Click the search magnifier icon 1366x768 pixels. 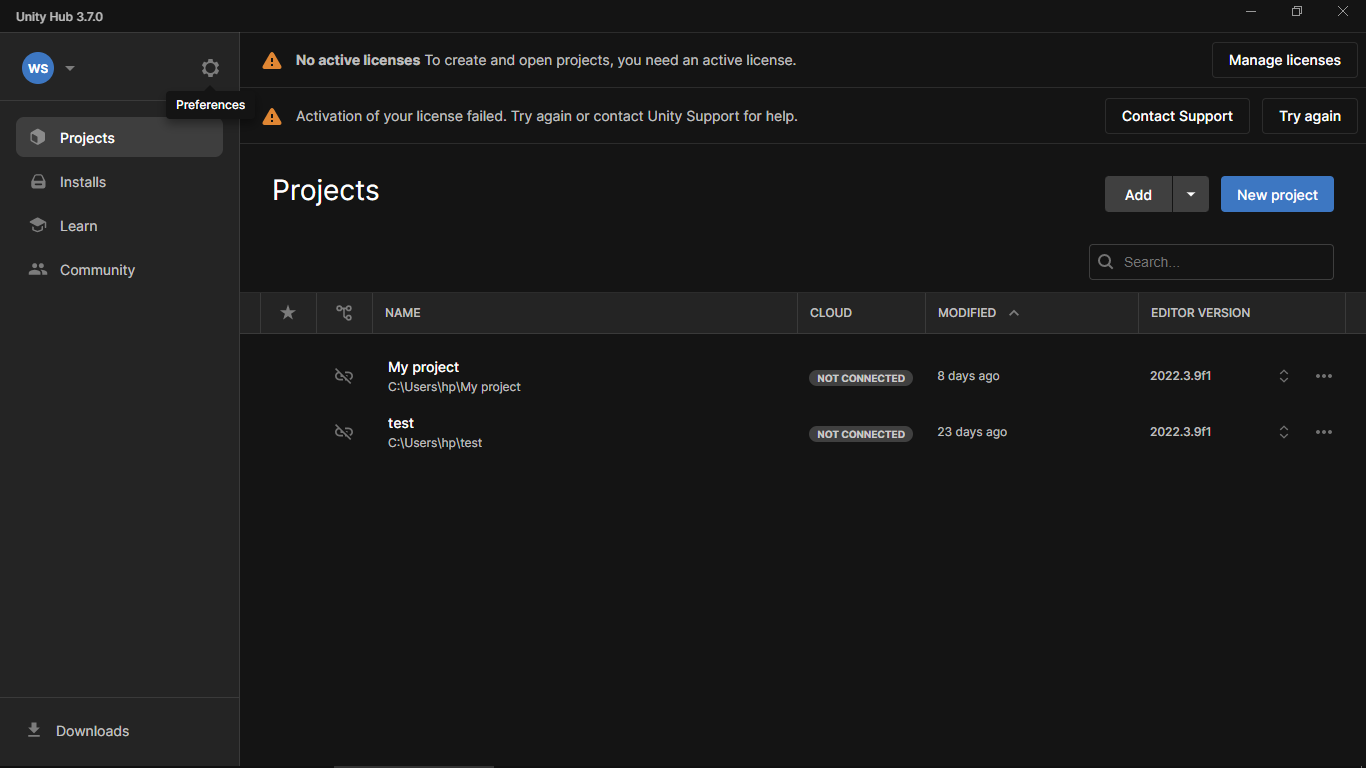[x=1105, y=261]
